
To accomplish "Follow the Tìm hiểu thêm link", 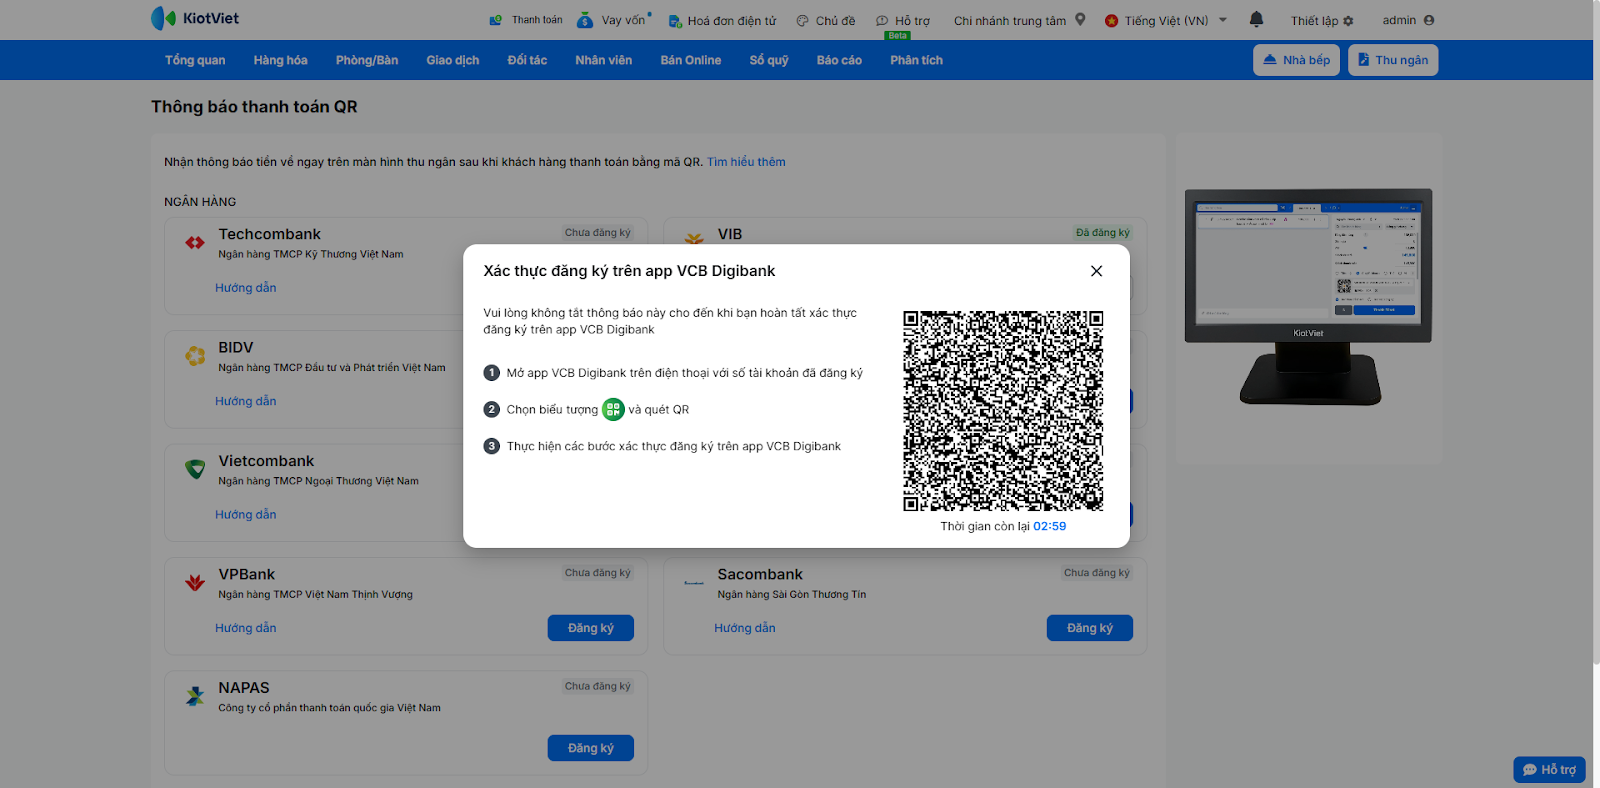I will tap(746, 162).
